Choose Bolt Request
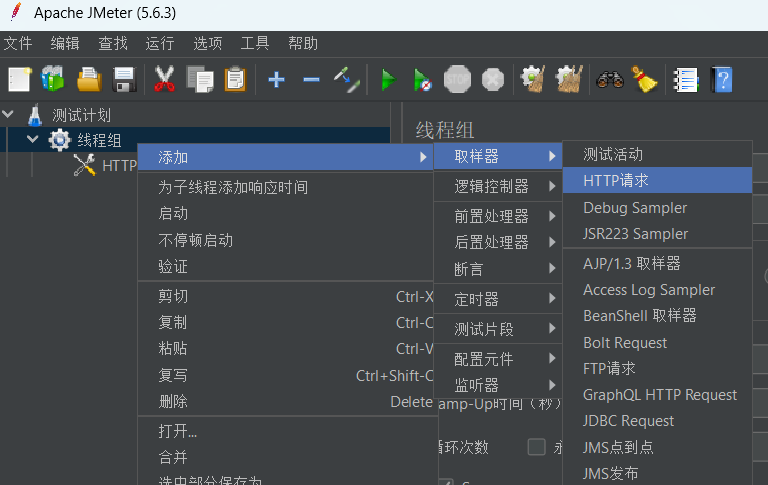This screenshot has height=485, width=768. pyautogui.click(x=657, y=342)
